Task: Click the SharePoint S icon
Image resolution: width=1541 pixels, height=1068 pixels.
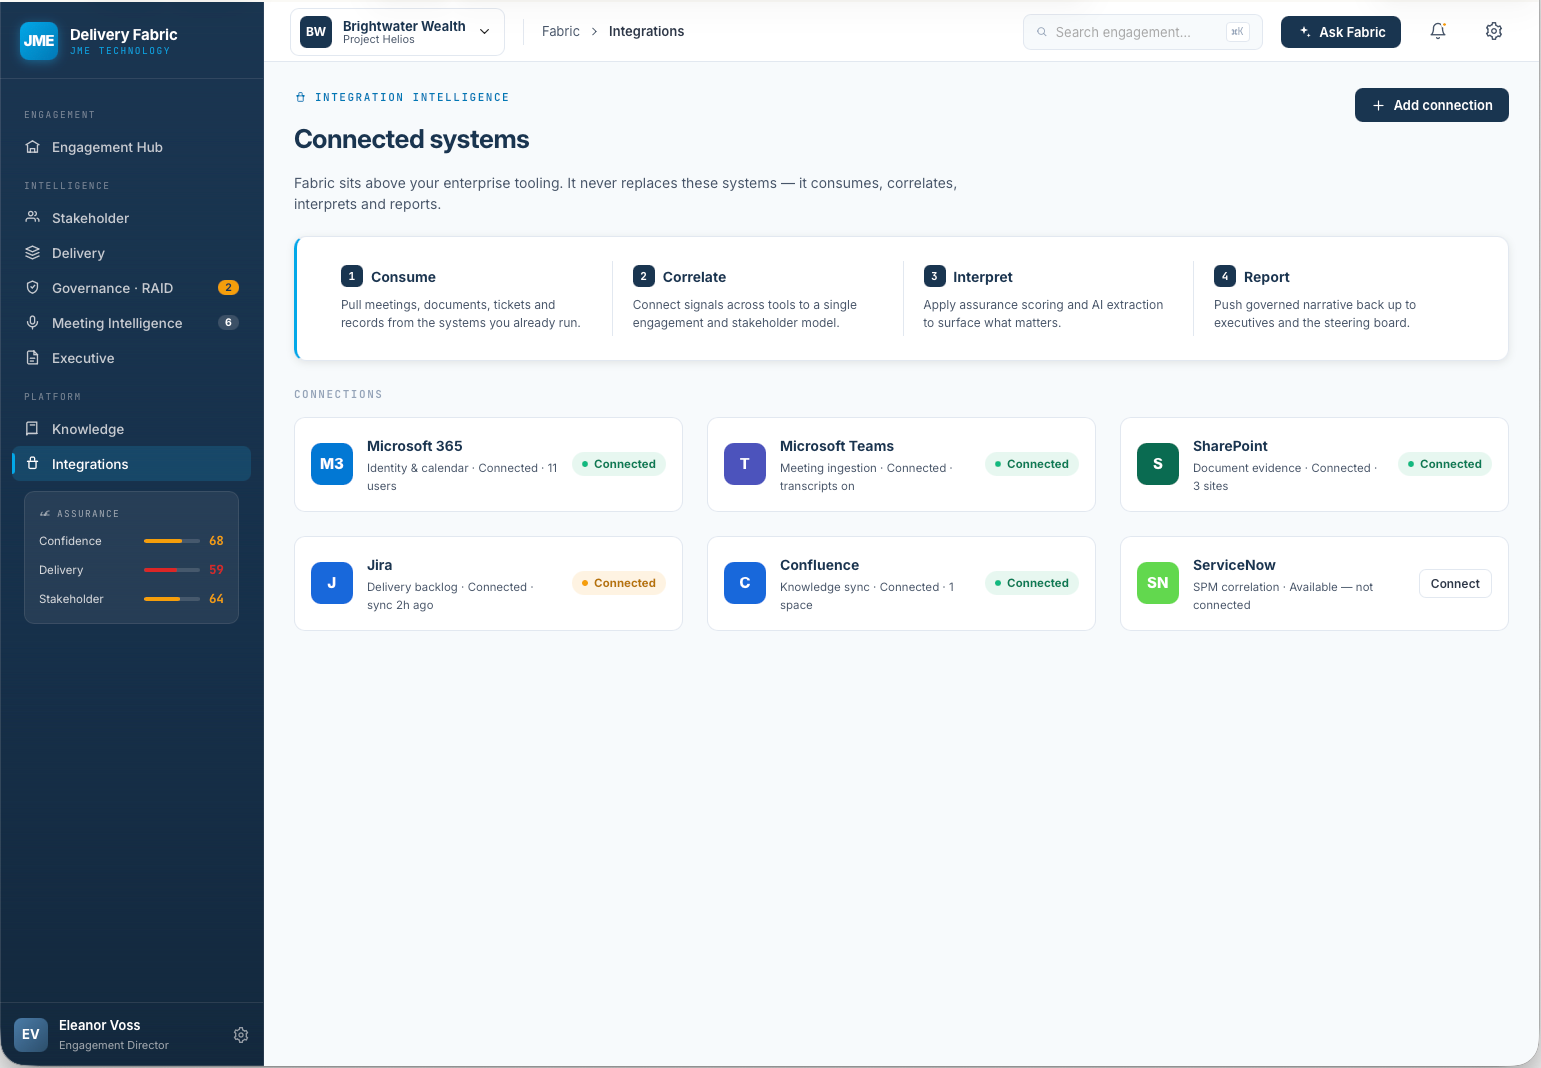Action: pyautogui.click(x=1158, y=464)
